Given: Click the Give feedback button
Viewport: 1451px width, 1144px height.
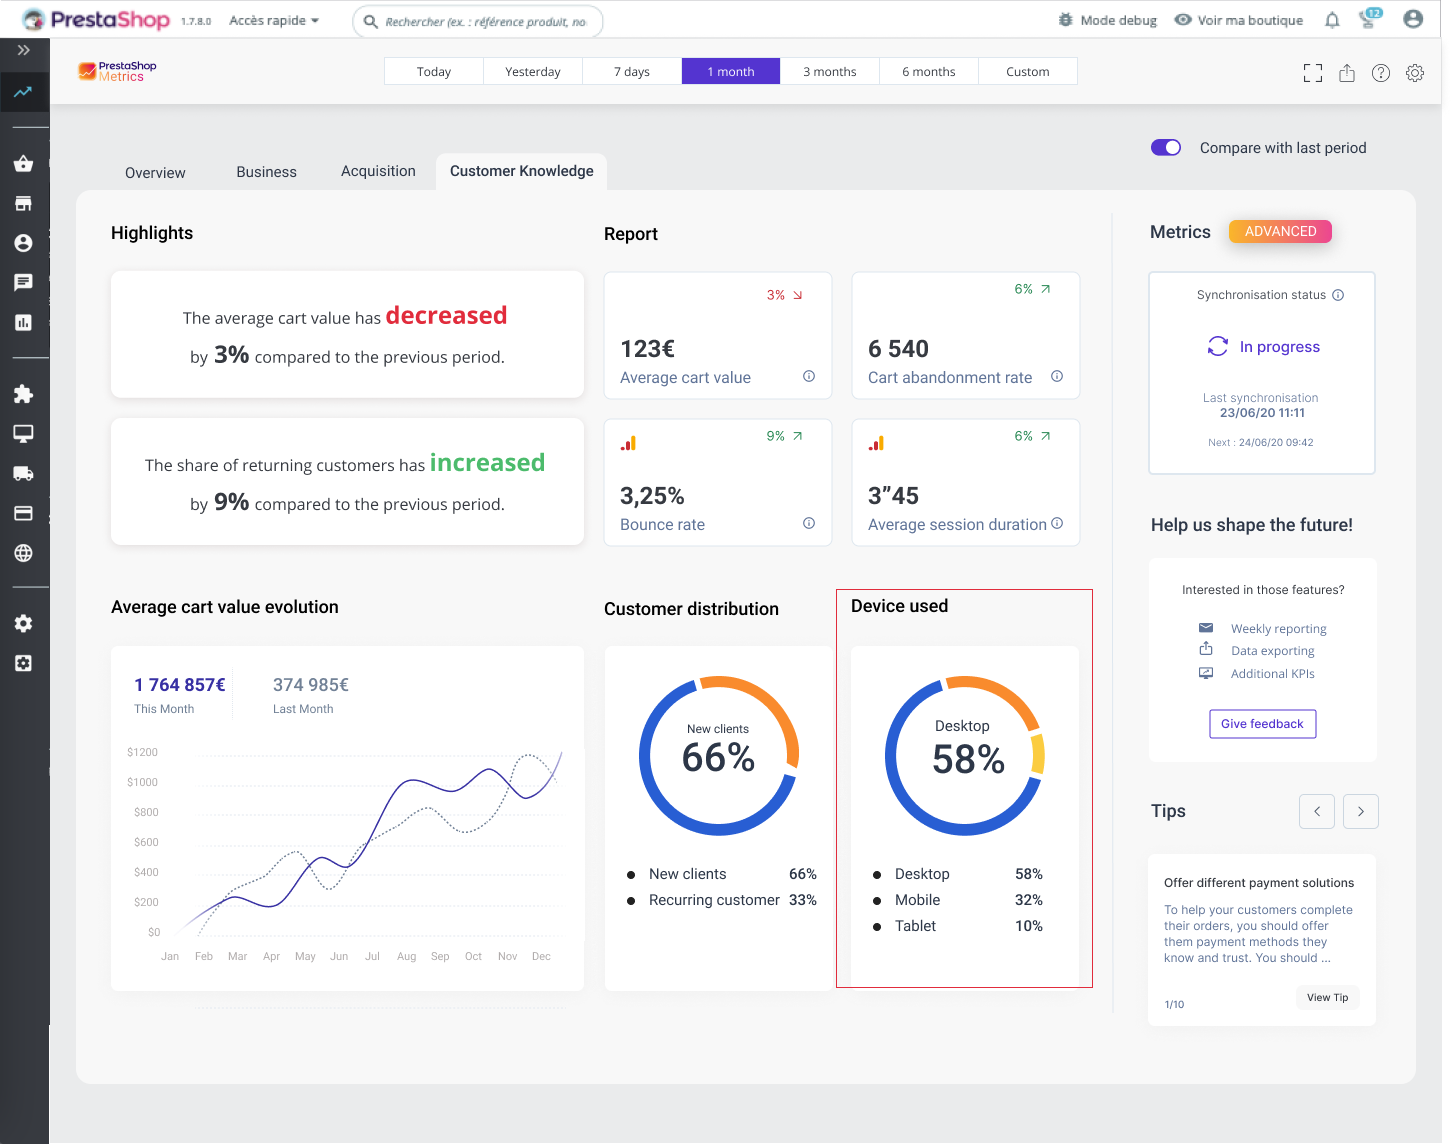Looking at the screenshot, I should click(1262, 724).
